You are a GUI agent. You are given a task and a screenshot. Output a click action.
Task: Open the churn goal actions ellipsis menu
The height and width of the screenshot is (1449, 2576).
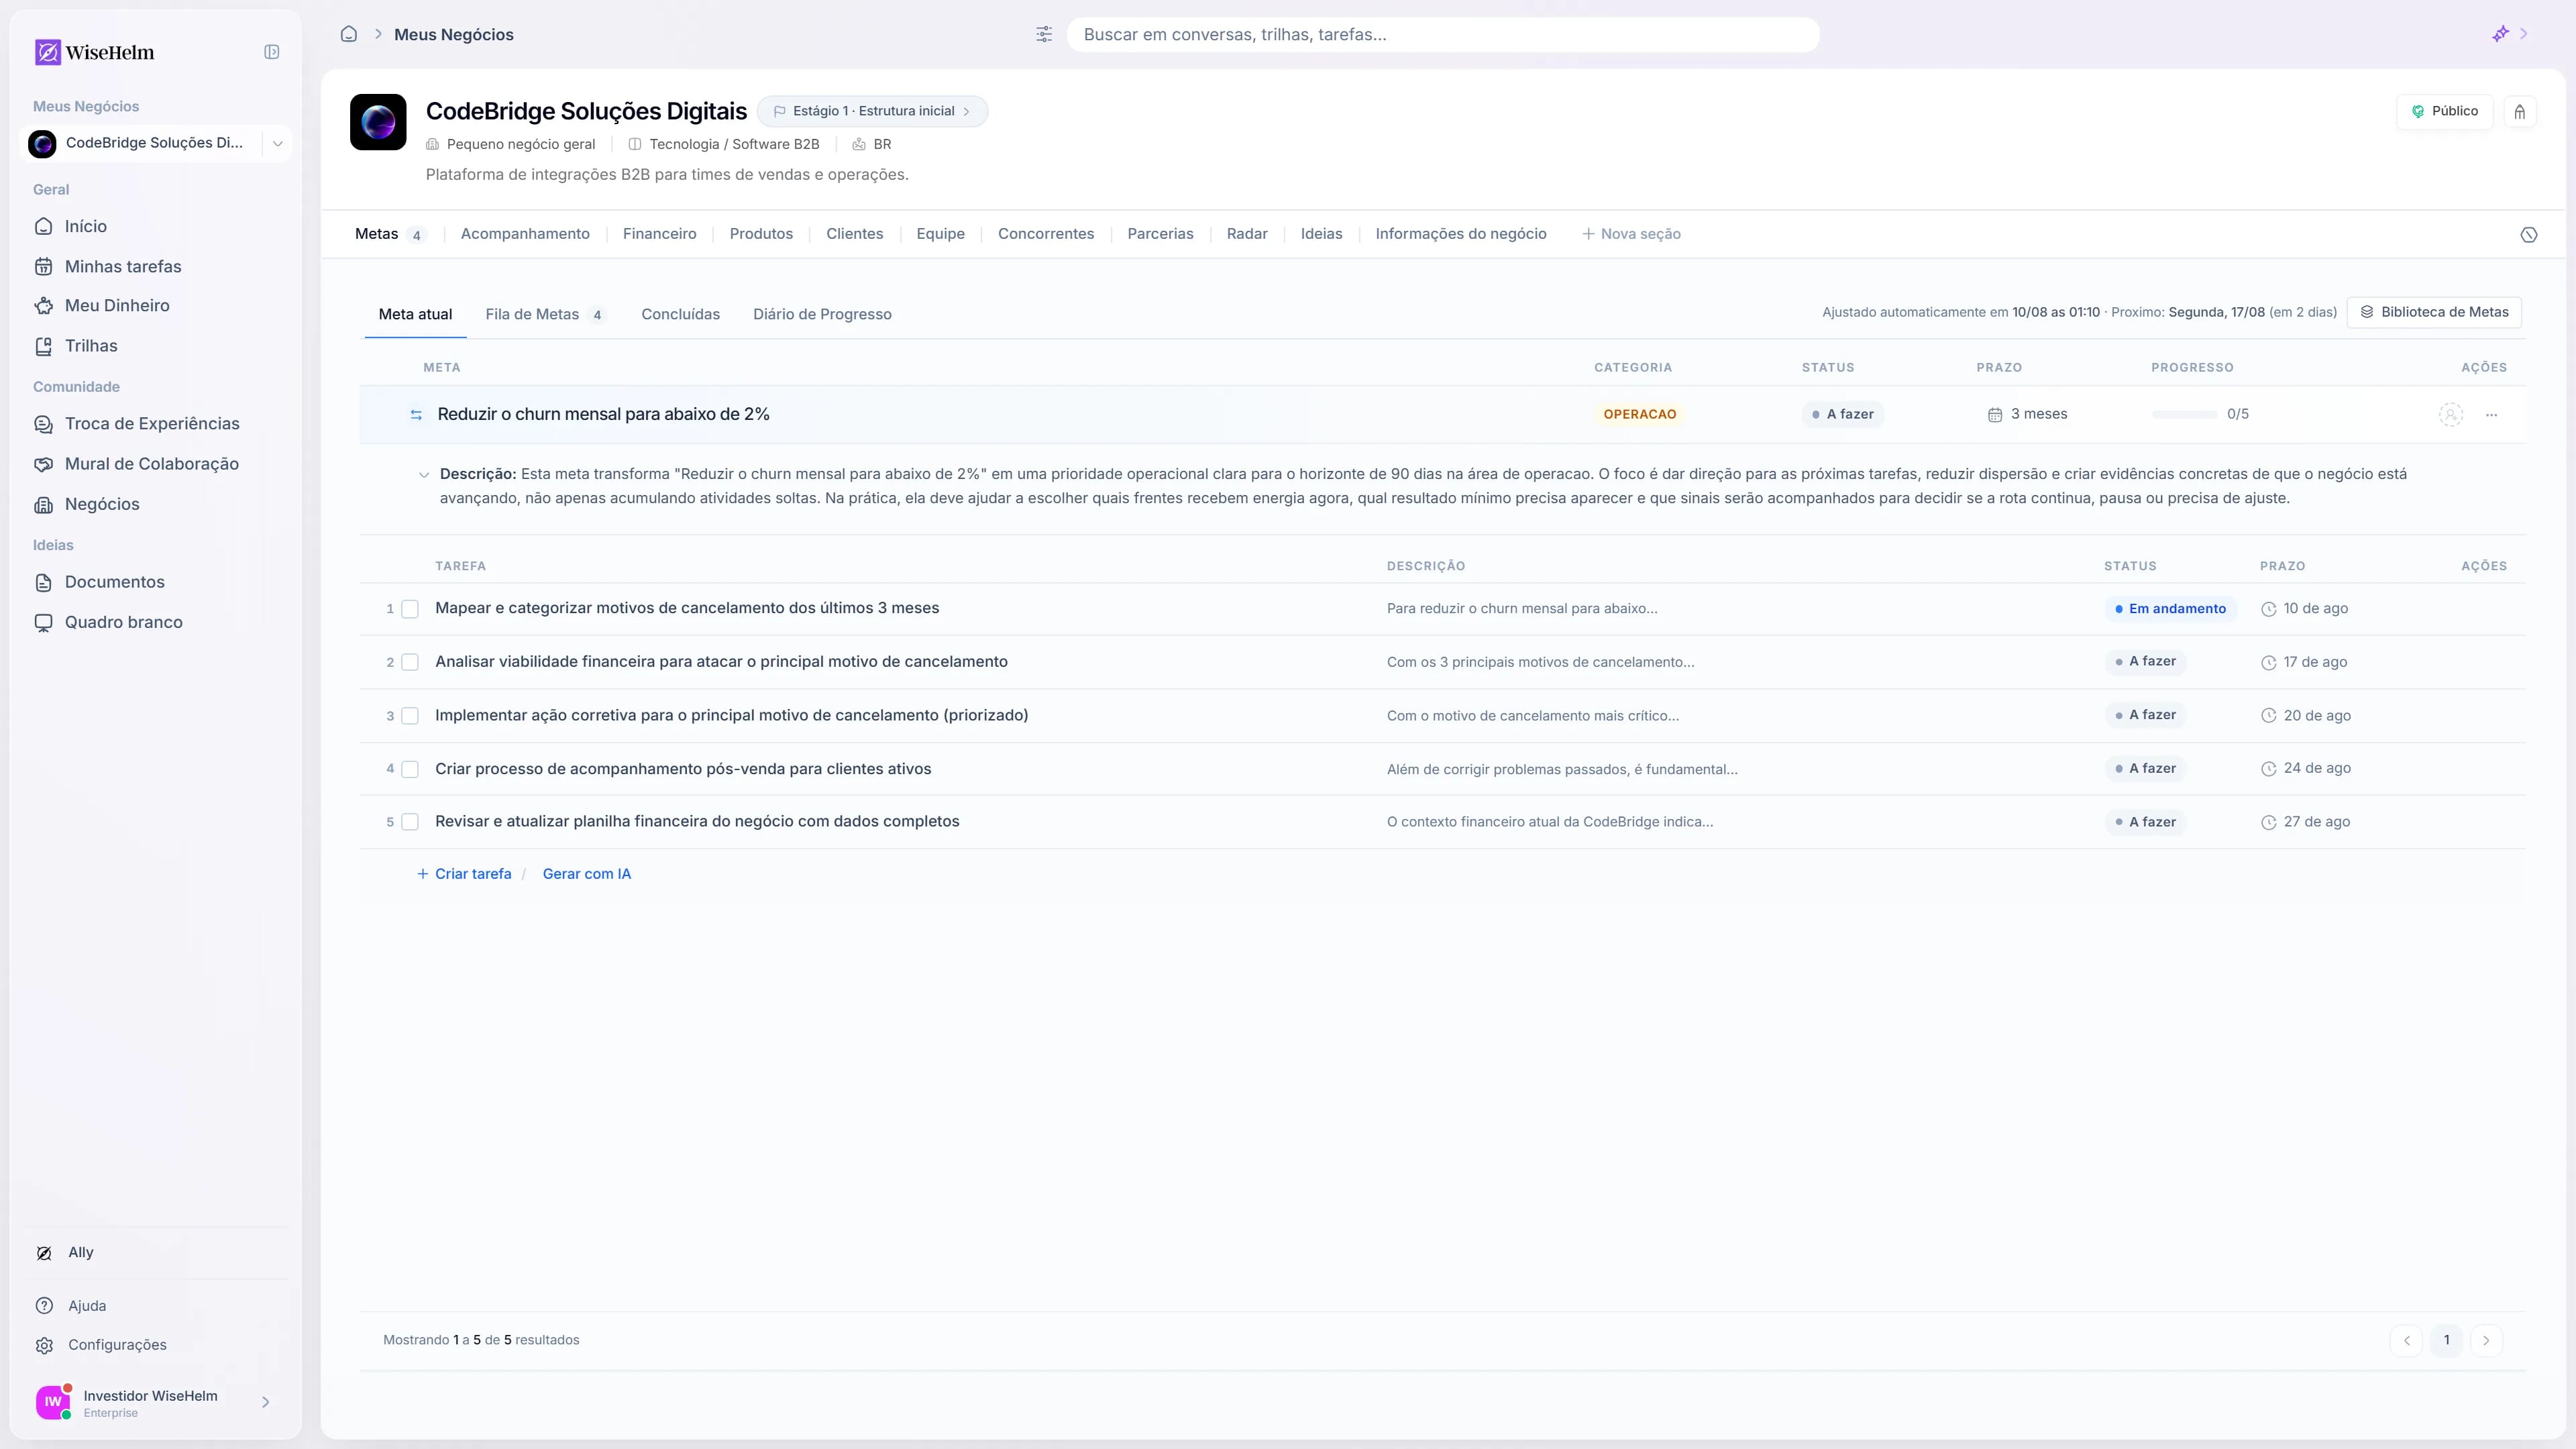coord(2492,415)
